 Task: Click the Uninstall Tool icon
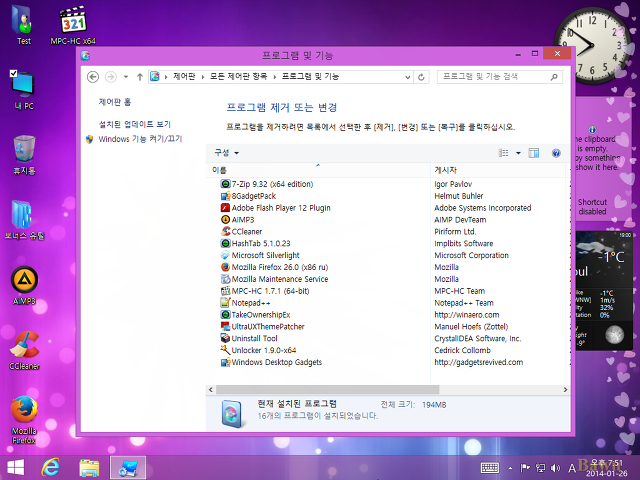click(225, 338)
